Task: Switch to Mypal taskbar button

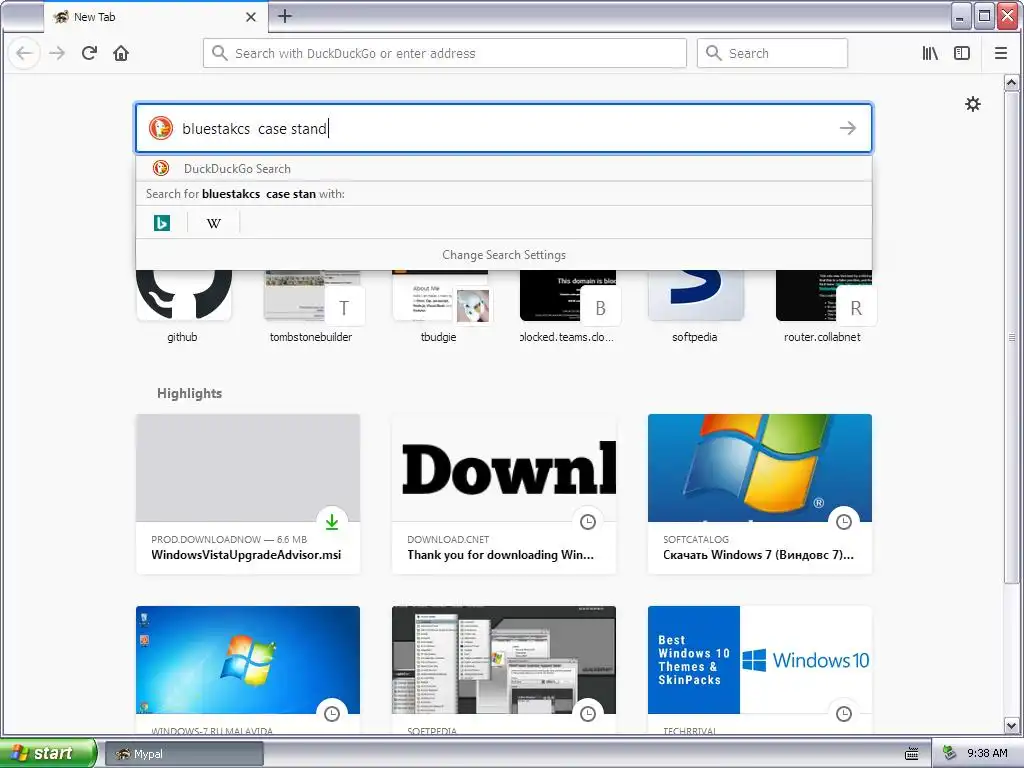Action: click(x=184, y=754)
